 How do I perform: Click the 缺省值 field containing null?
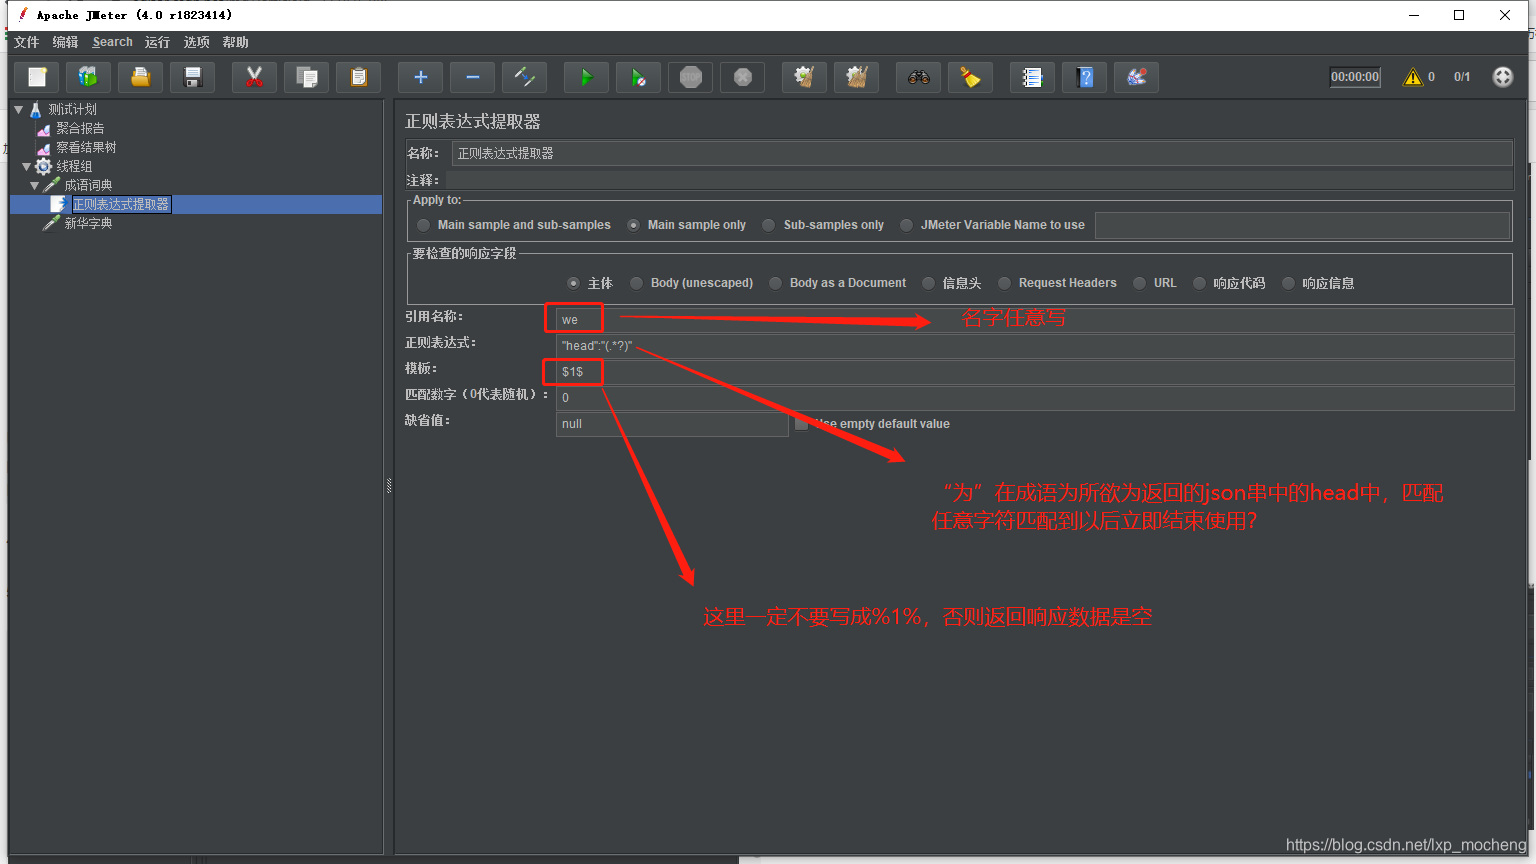click(x=672, y=424)
